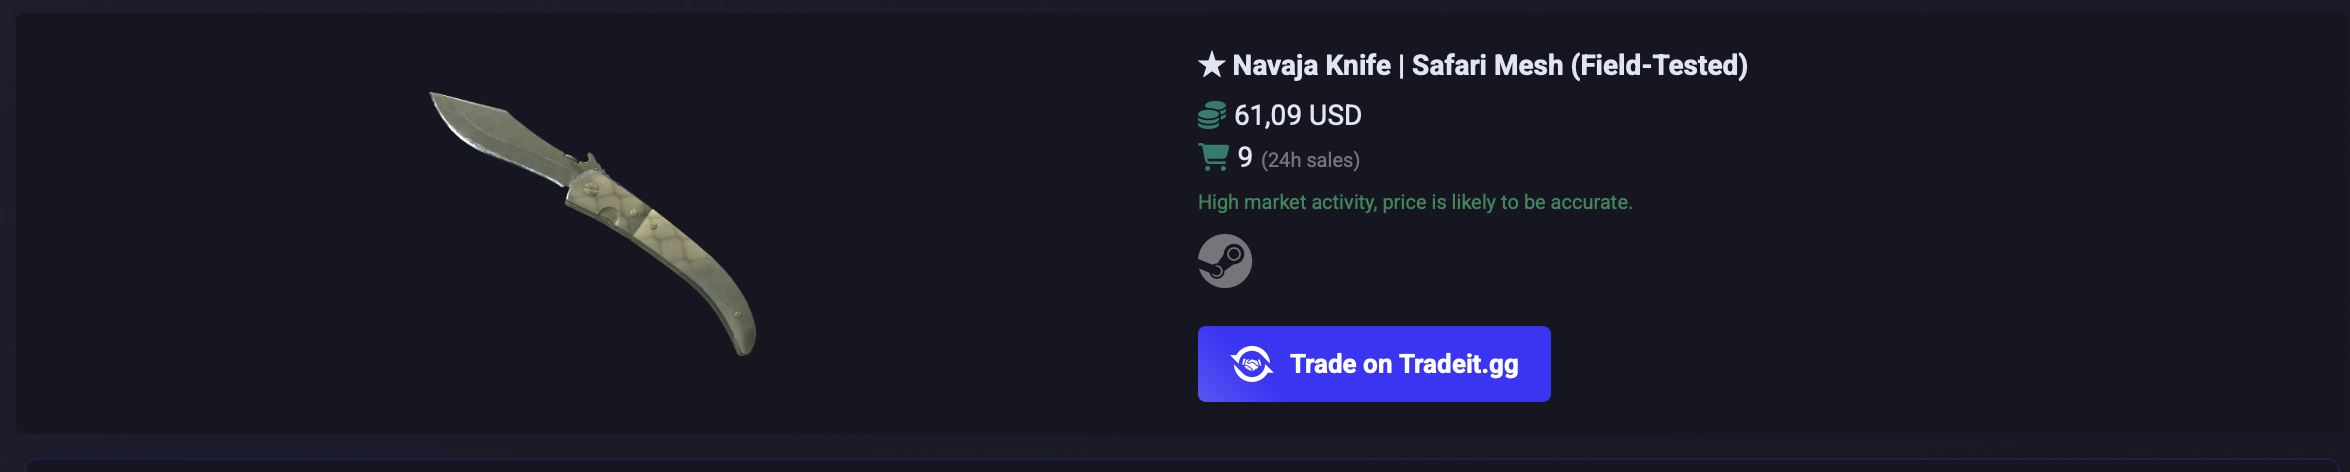2350x472 pixels.
Task: Click the 24h sales count number 9
Action: [1245, 157]
